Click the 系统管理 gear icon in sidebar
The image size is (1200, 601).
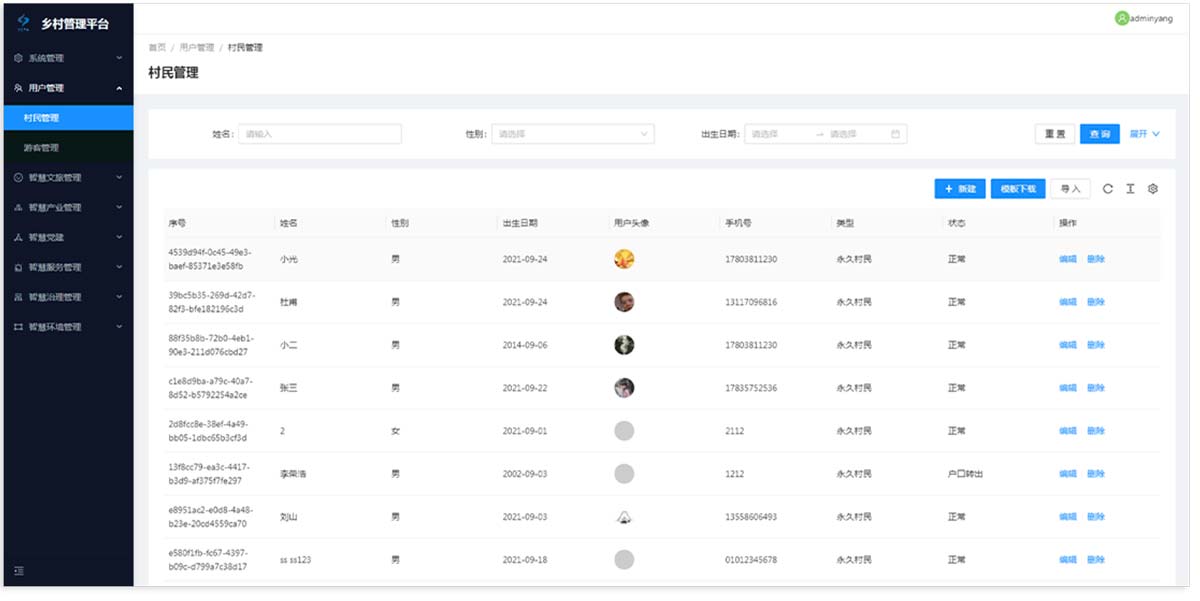tap(19, 58)
